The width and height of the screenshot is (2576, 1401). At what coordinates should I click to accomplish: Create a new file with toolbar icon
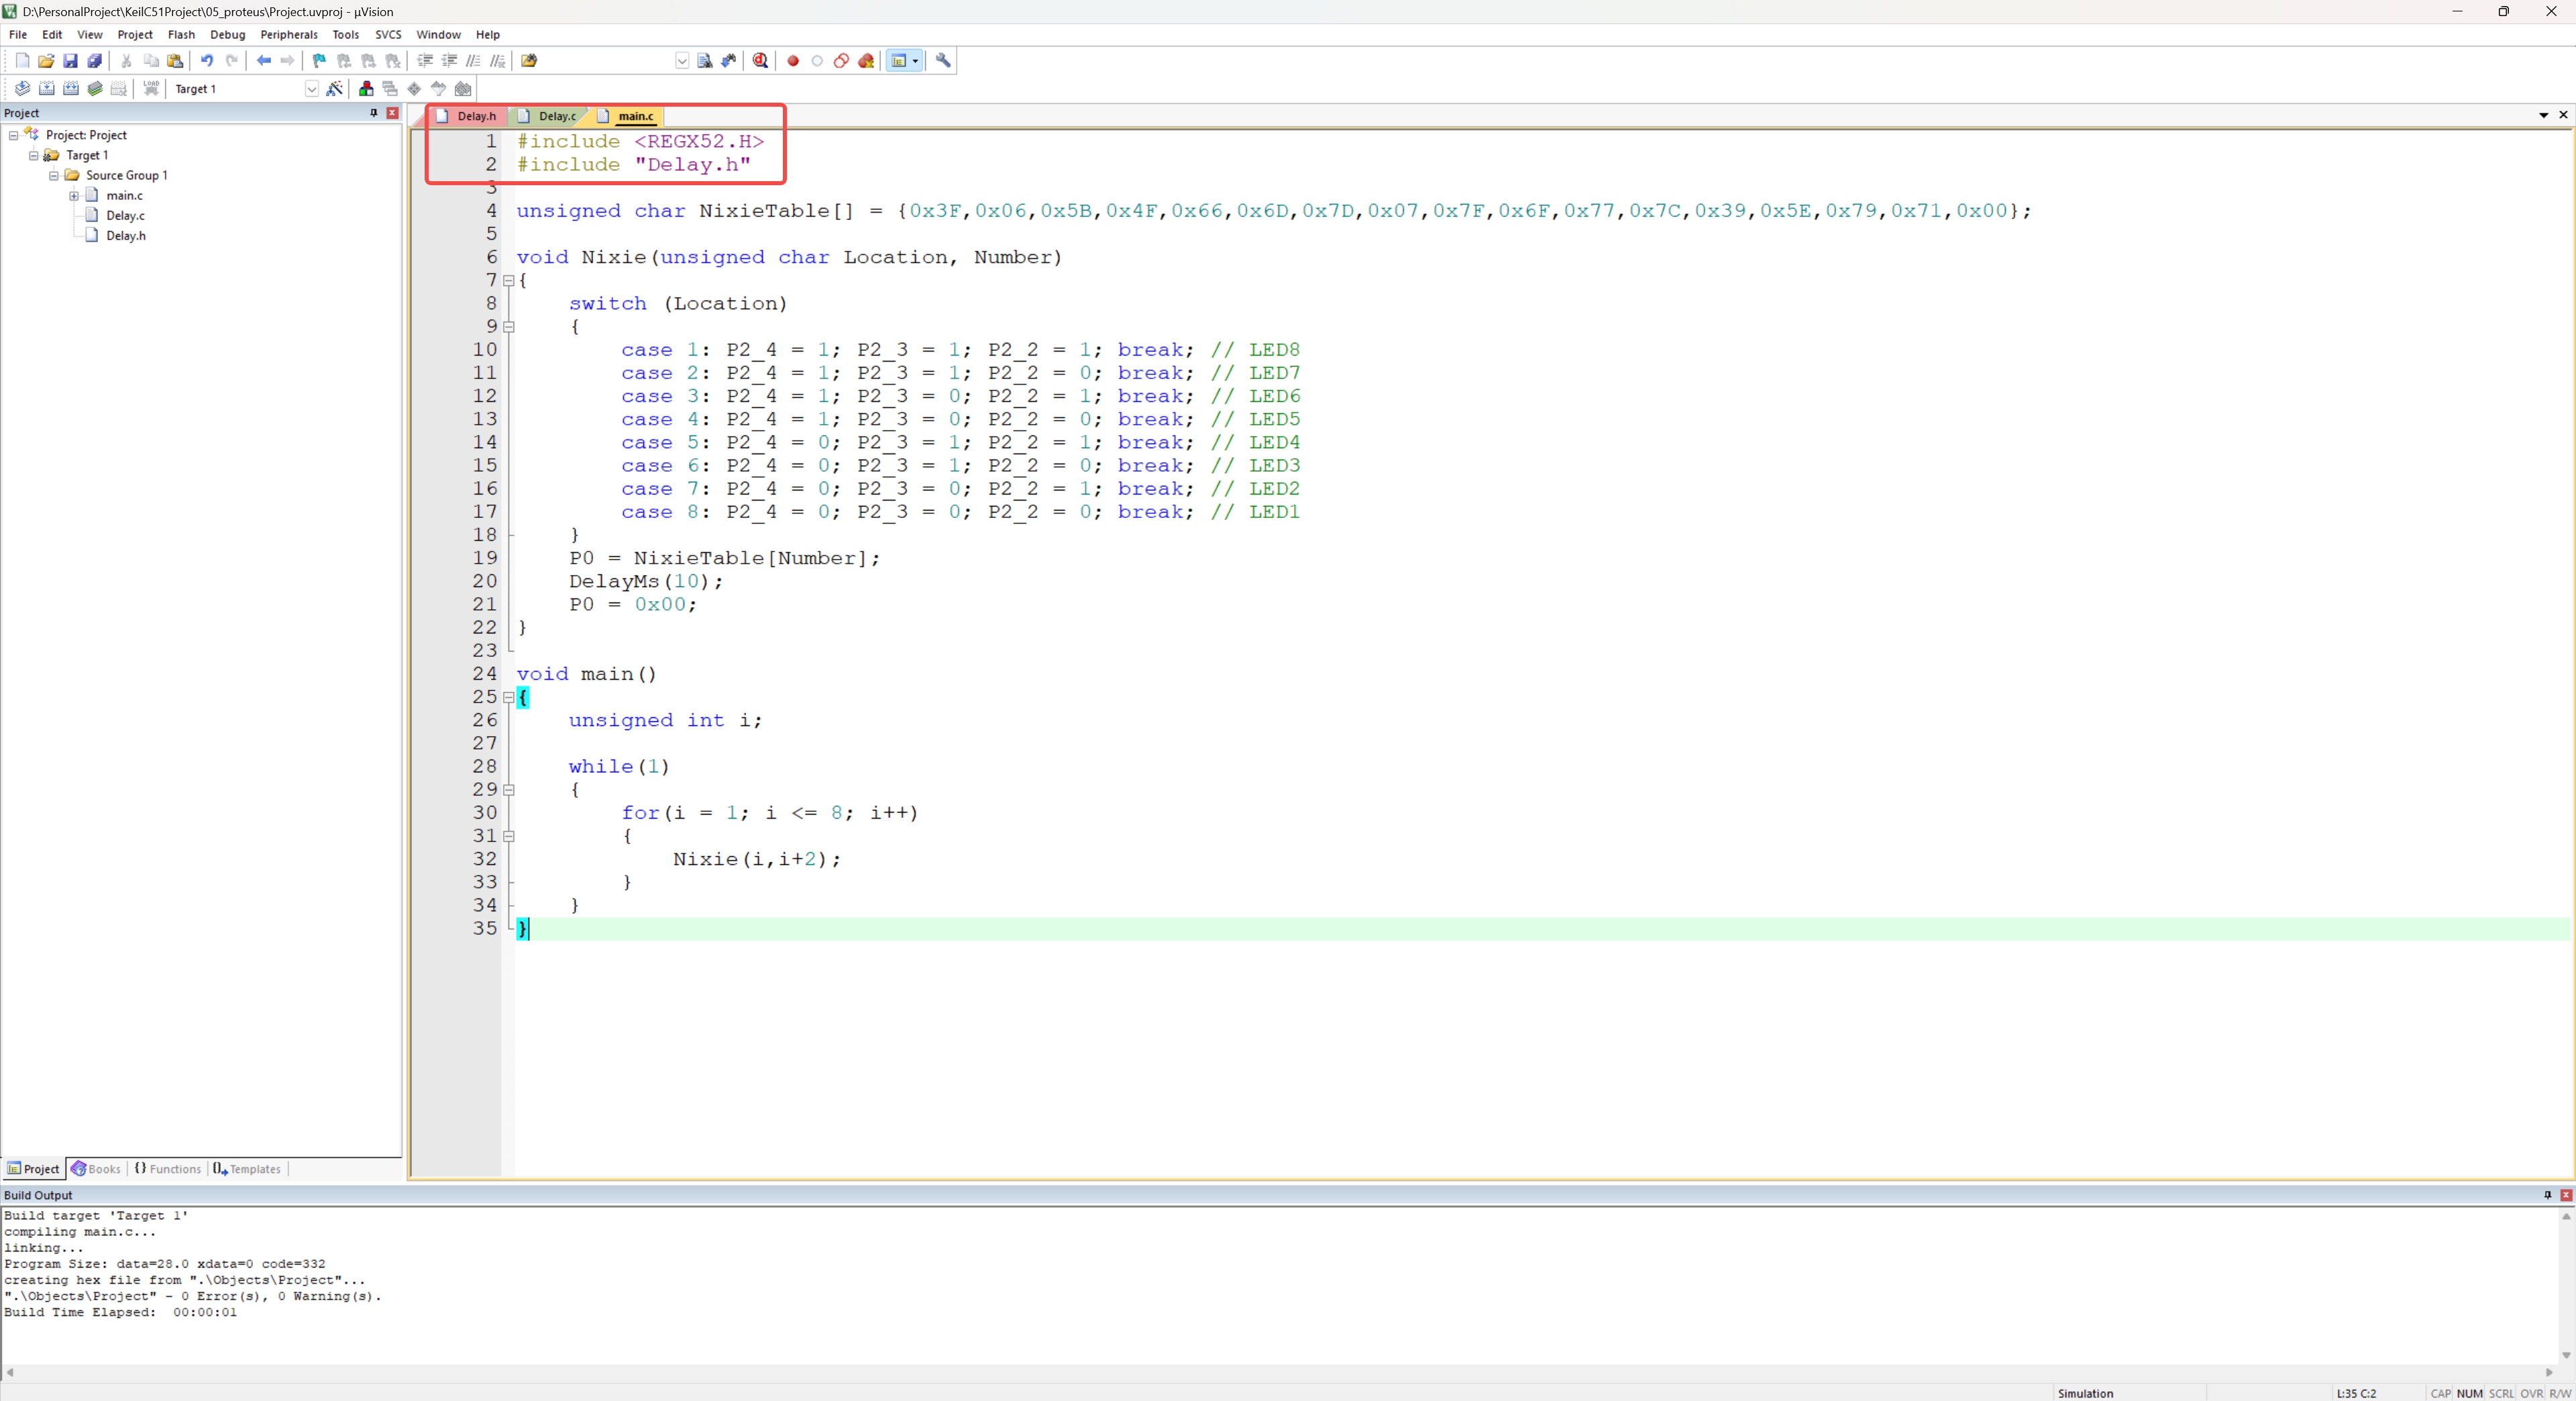click(x=22, y=61)
